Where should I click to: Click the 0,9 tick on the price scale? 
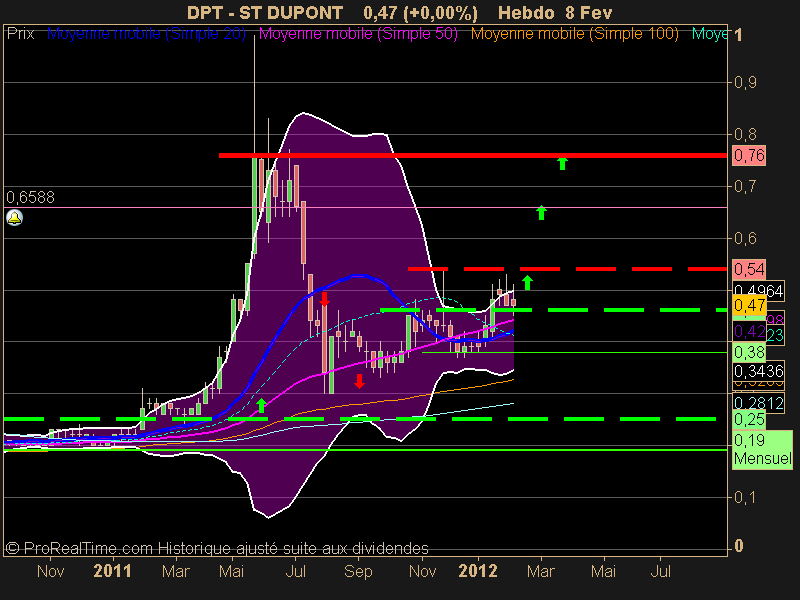[x=745, y=82]
